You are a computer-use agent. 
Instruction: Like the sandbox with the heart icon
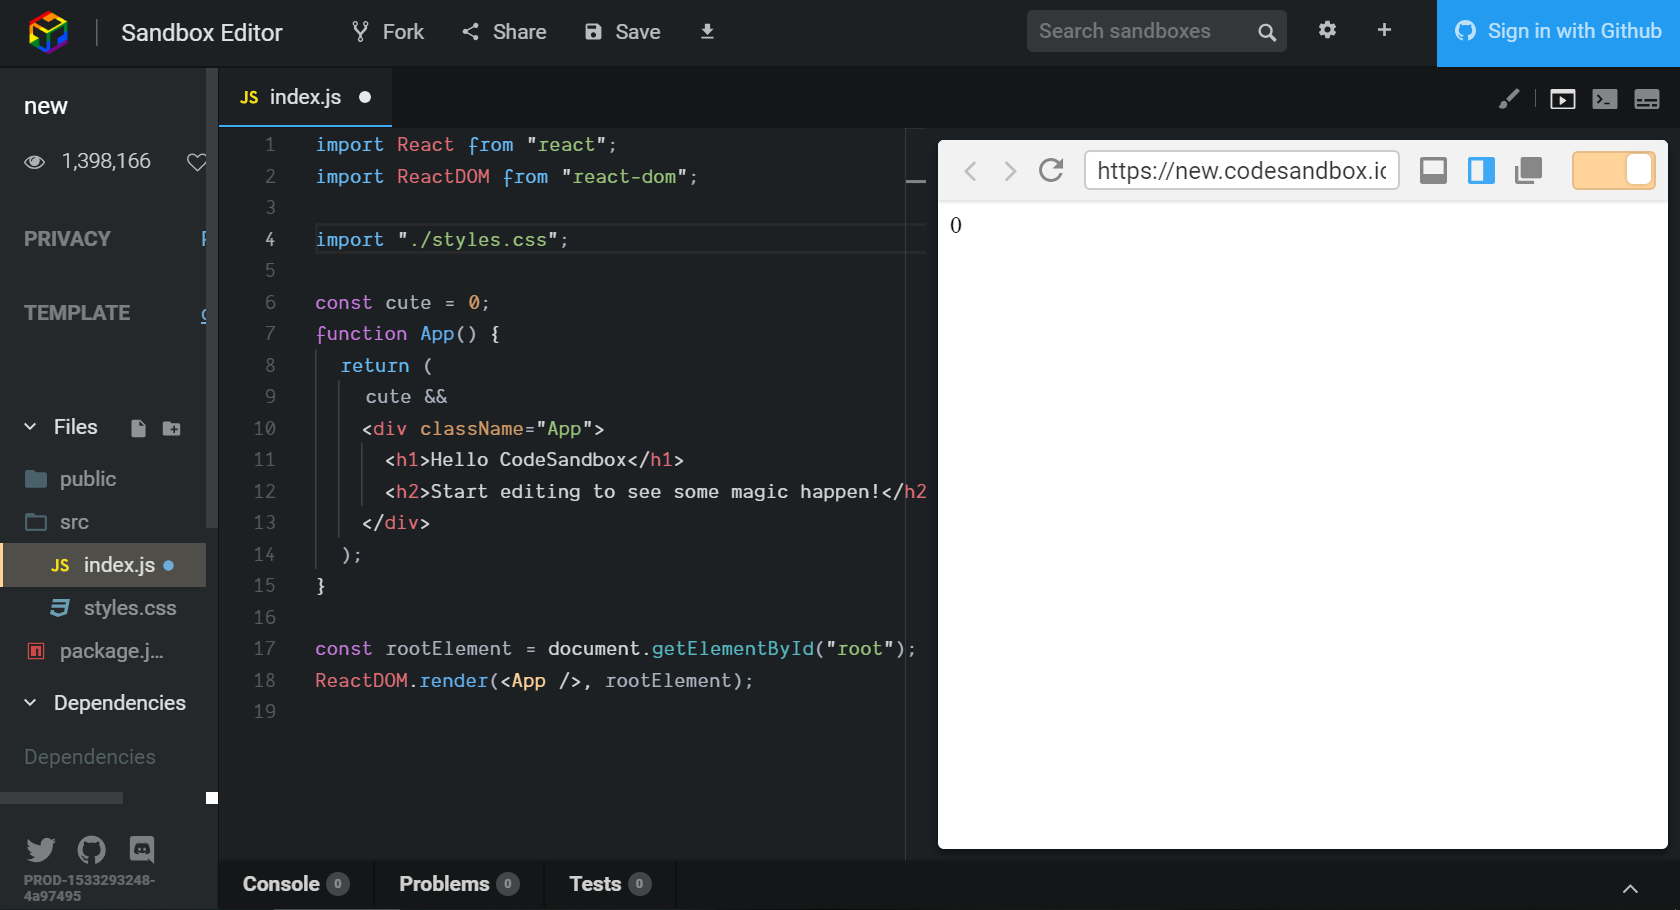click(x=197, y=162)
